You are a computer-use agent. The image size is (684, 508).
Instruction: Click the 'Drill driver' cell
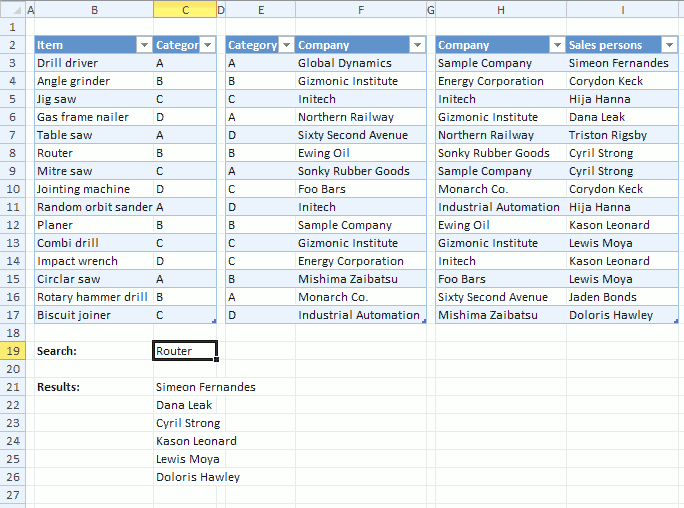point(94,63)
